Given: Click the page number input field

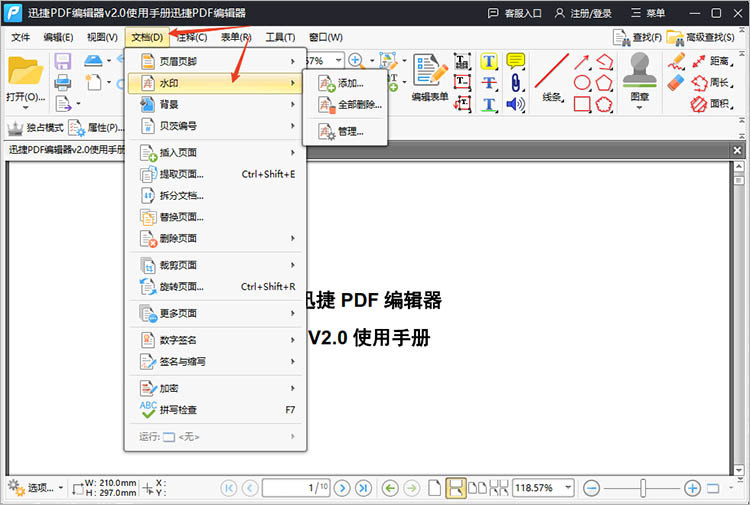Looking at the screenshot, I should (x=296, y=488).
